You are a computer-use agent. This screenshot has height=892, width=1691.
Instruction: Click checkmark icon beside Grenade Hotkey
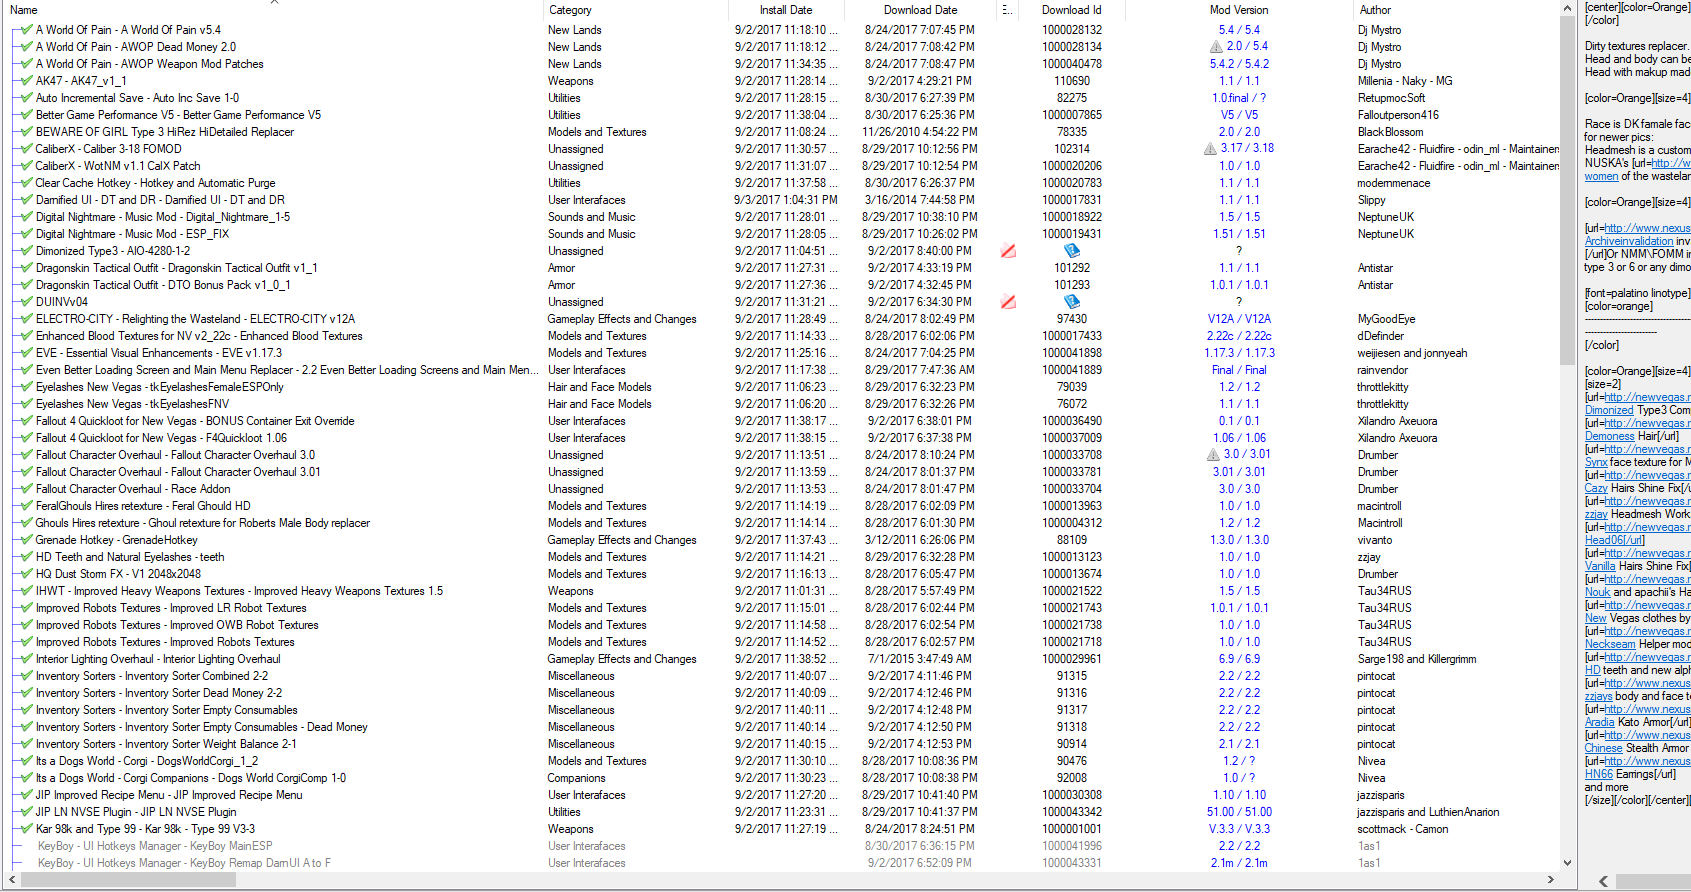pyautogui.click(x=26, y=540)
